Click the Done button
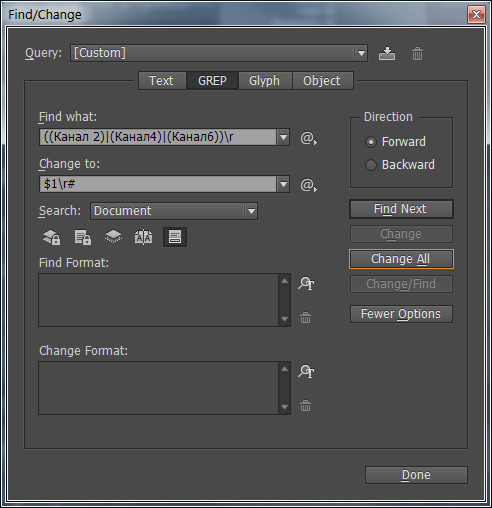Screen dimensions: 492x508 coord(416,475)
